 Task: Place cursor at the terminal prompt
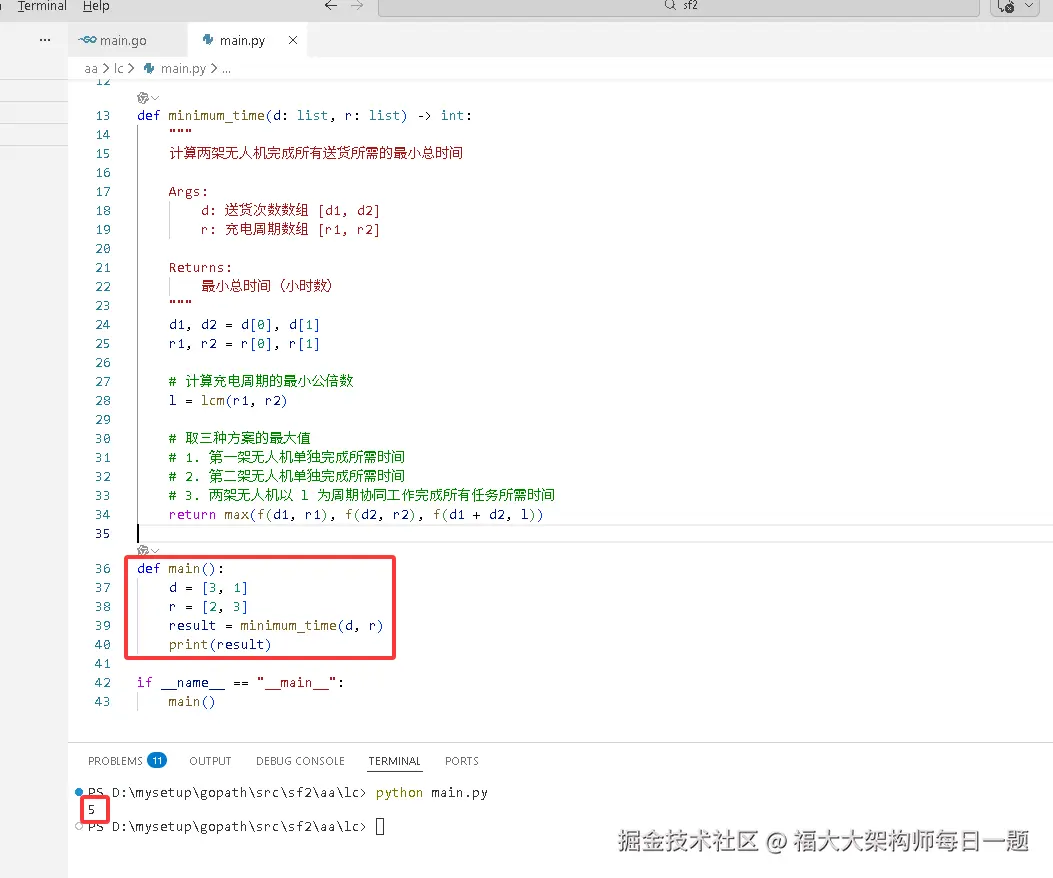coord(382,826)
